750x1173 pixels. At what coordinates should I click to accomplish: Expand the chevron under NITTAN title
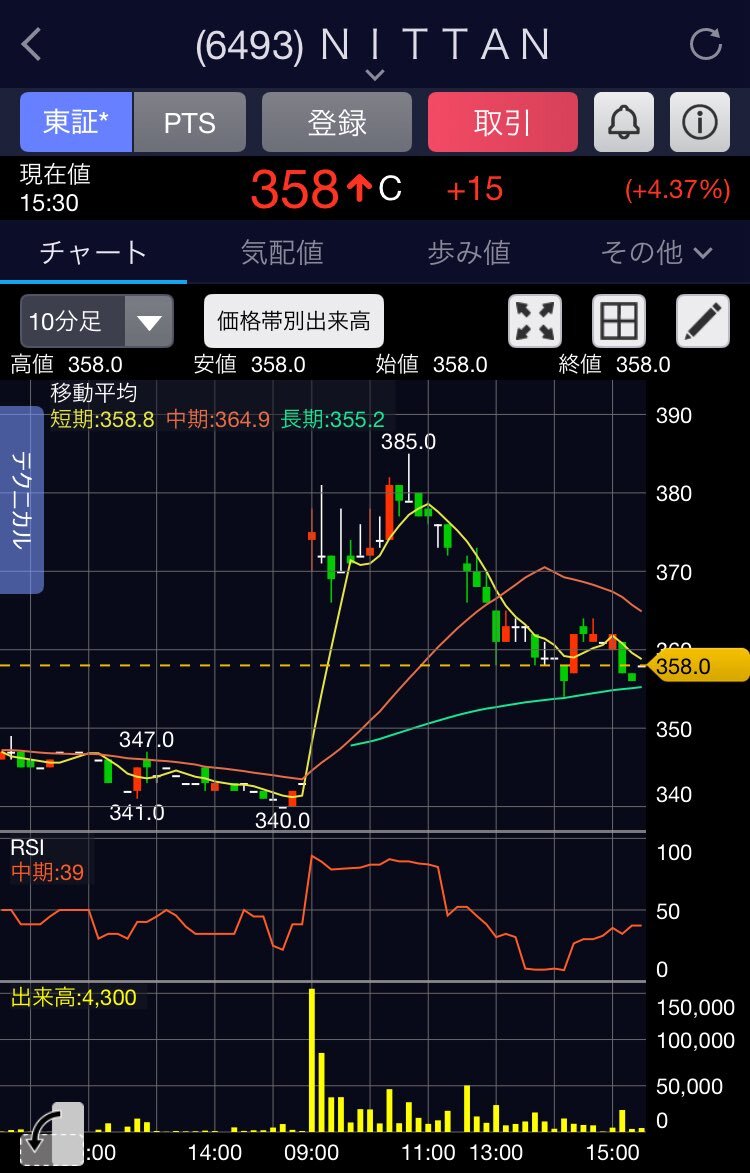[374, 76]
